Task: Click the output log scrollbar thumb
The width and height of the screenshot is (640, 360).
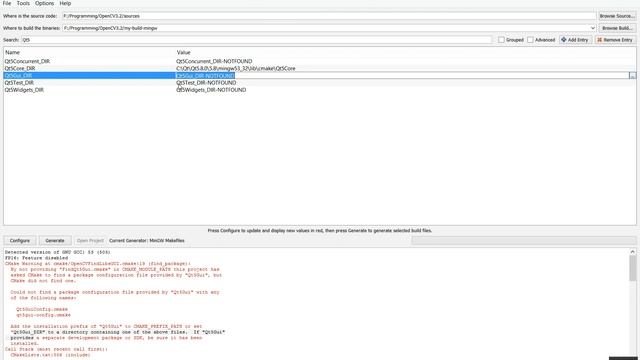Action: click(x=632, y=268)
